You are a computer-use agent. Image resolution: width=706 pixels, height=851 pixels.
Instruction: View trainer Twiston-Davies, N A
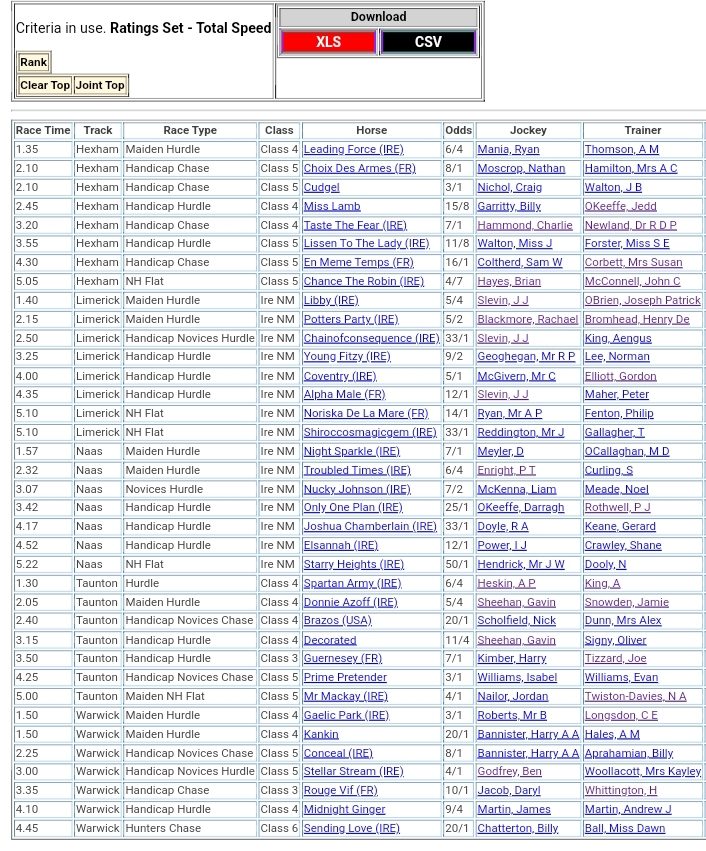635,696
